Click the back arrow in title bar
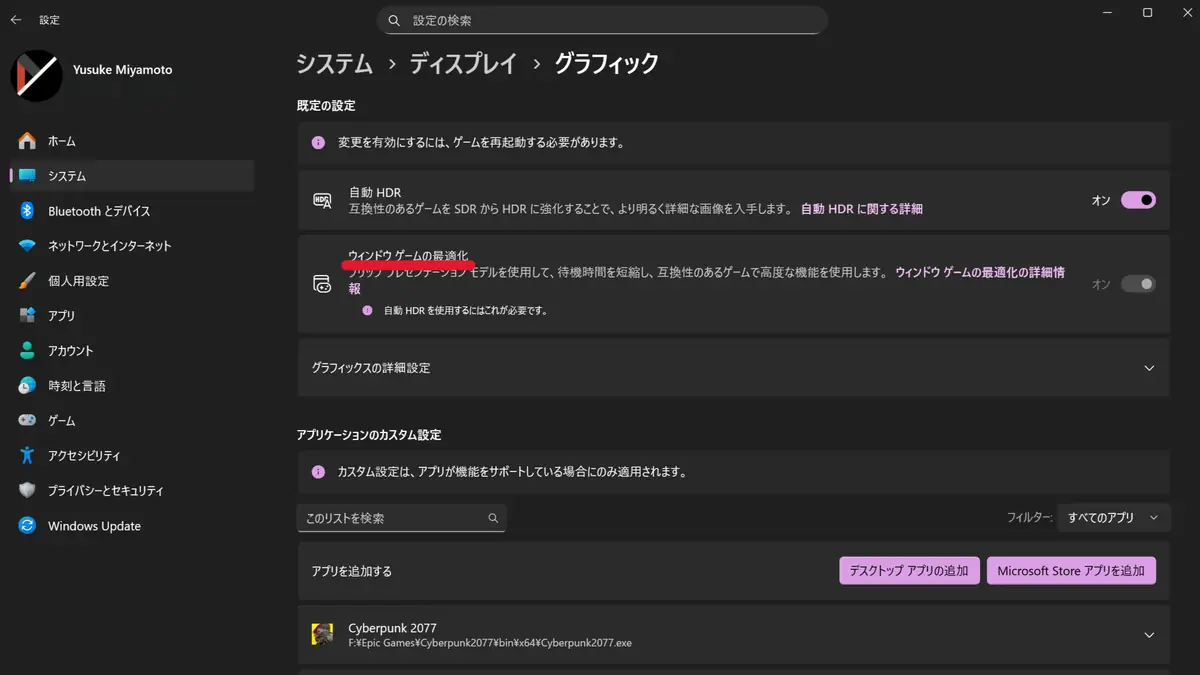This screenshot has height=675, width=1200. (x=16, y=20)
